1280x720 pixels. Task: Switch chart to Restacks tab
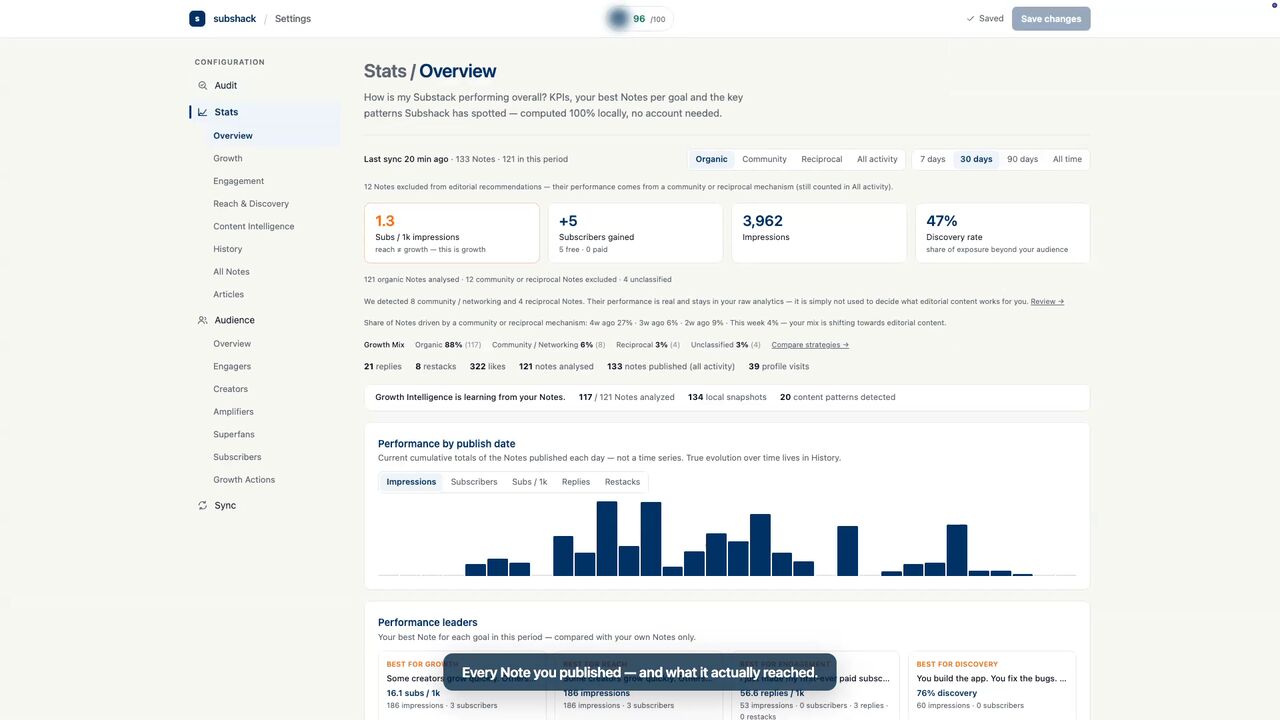(x=622, y=482)
